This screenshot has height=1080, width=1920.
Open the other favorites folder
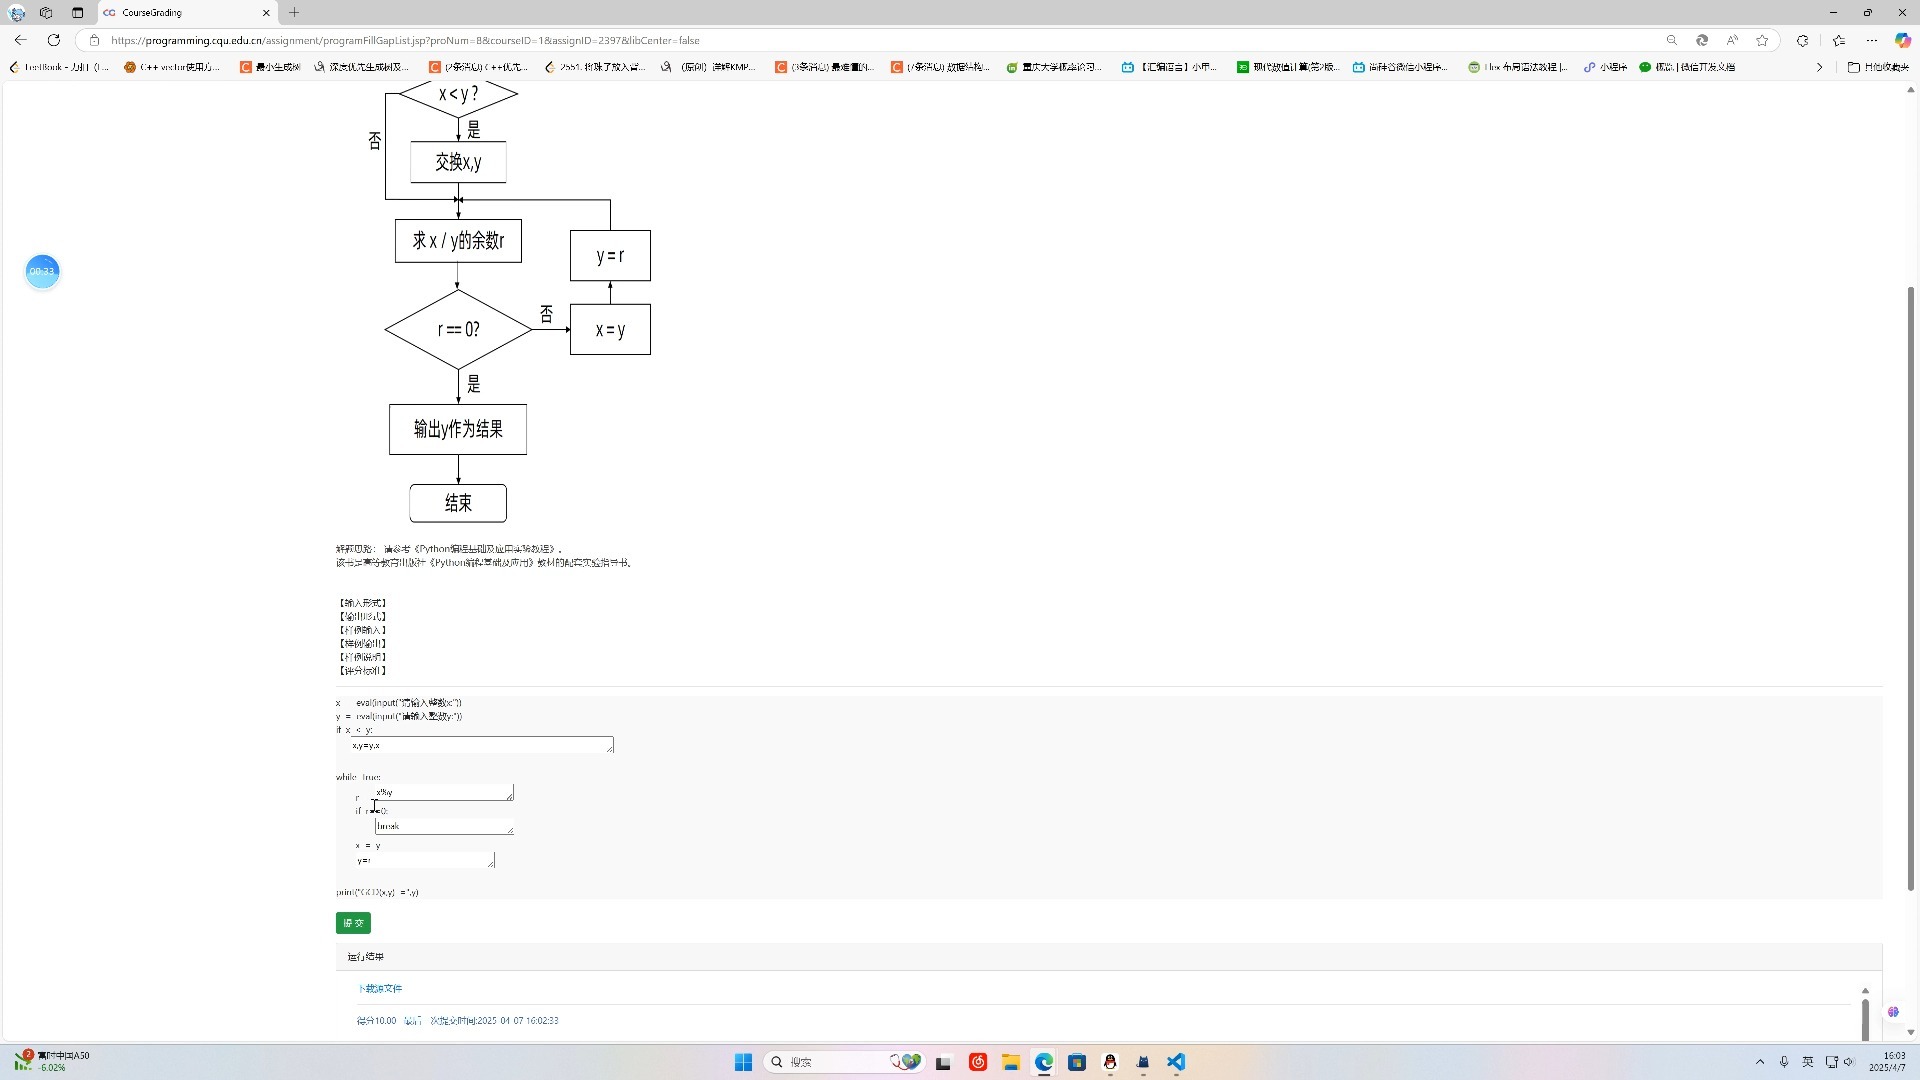tap(1877, 67)
